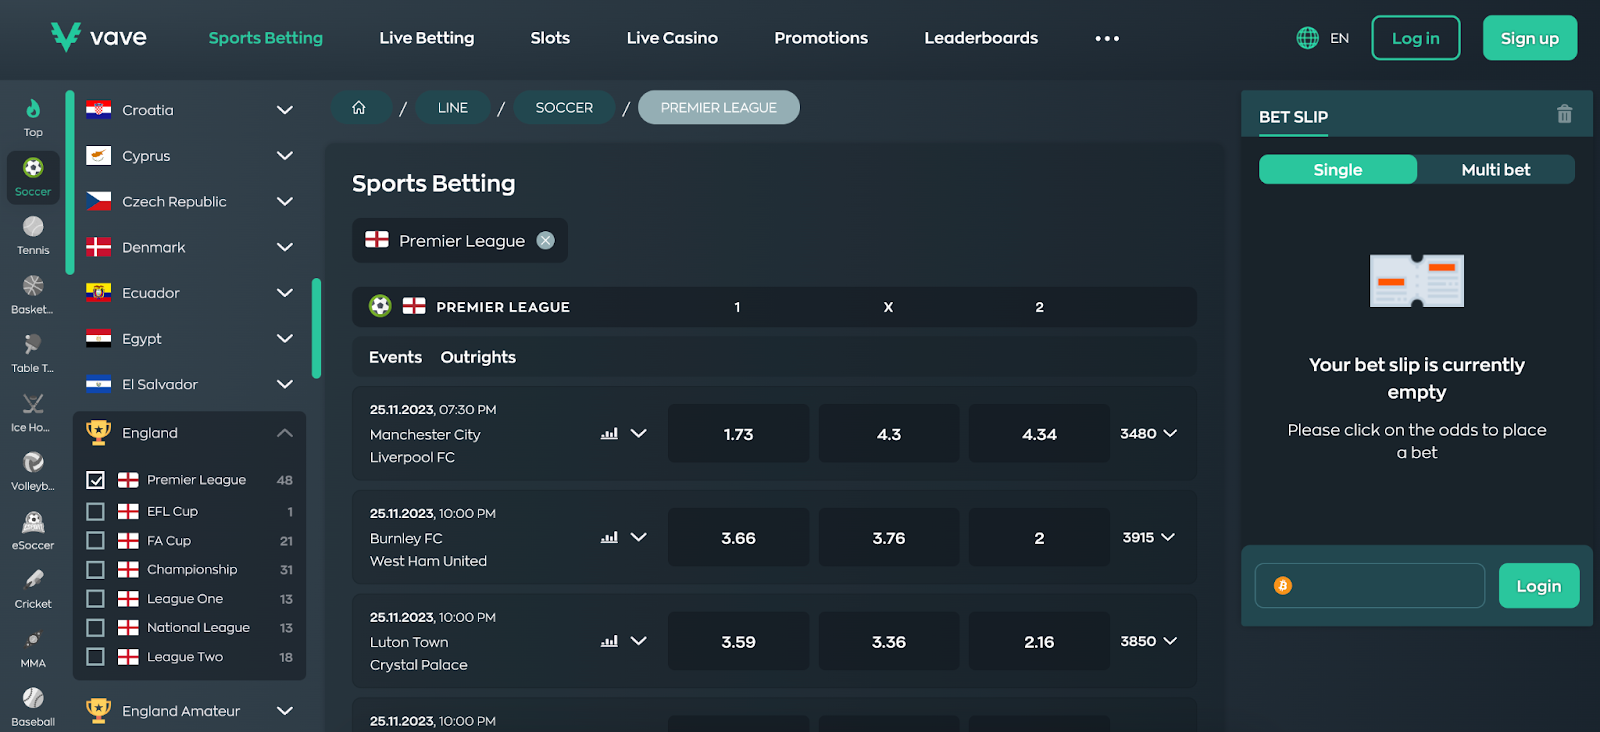The width and height of the screenshot is (1600, 732).
Task: Open Baseball in the sidebar
Action: 33,707
